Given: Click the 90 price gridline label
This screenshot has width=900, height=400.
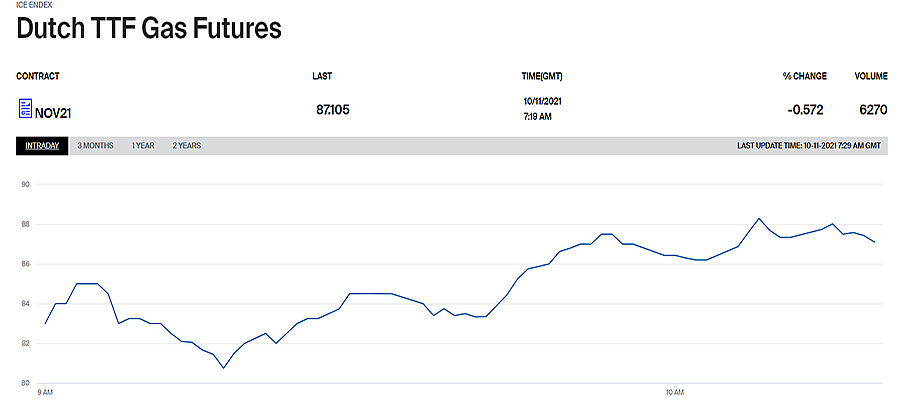Looking at the screenshot, I should 25,185.
